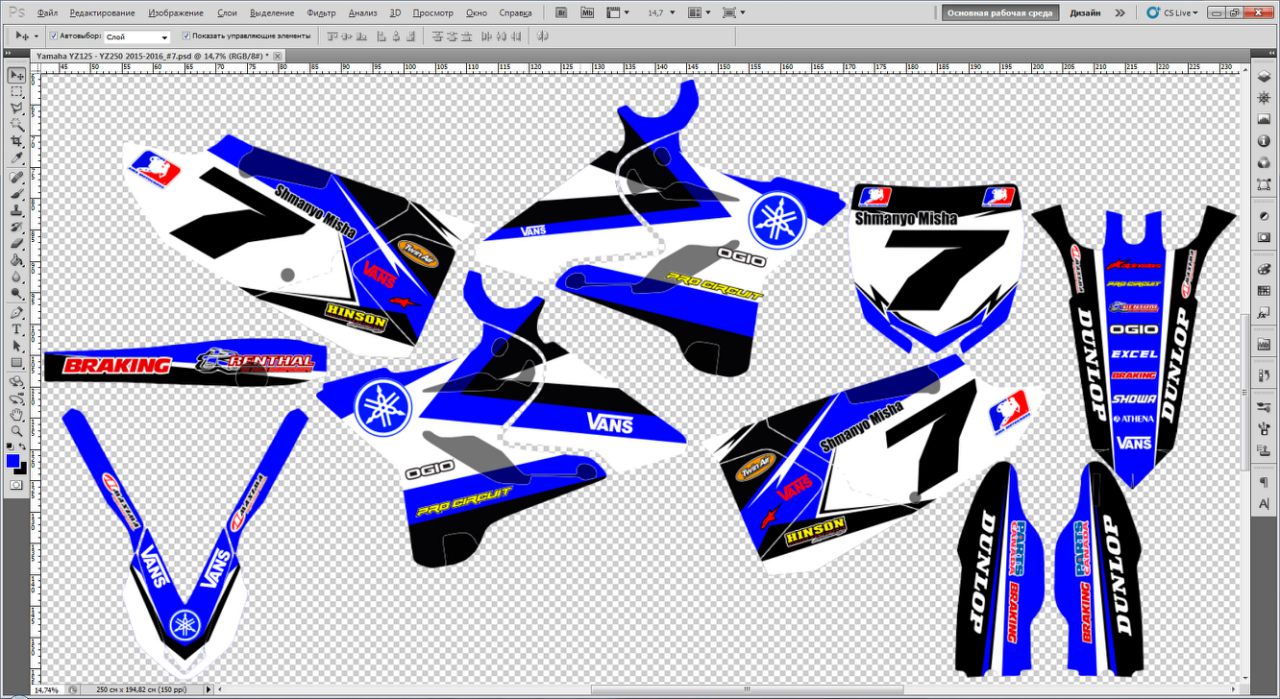The image size is (1280, 699).
Task: Open the Редактирование menu
Action: tap(102, 13)
